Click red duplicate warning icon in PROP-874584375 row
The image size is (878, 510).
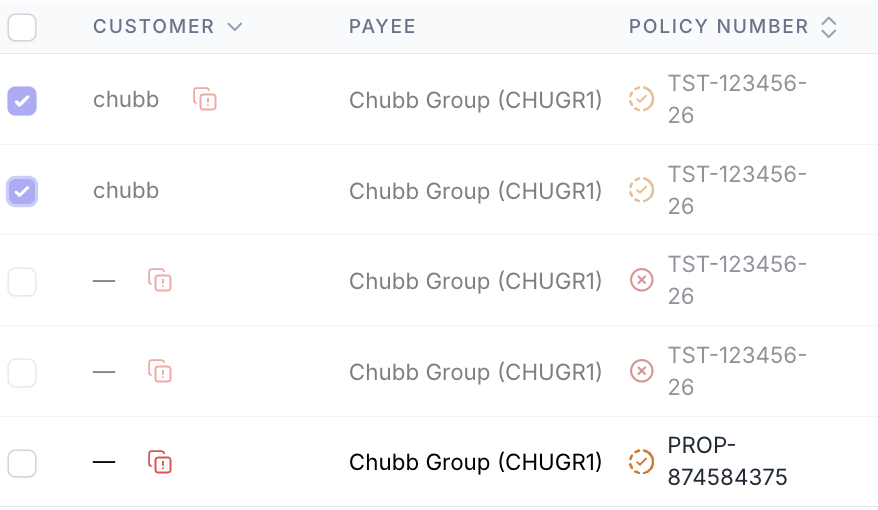pyautogui.click(x=160, y=462)
